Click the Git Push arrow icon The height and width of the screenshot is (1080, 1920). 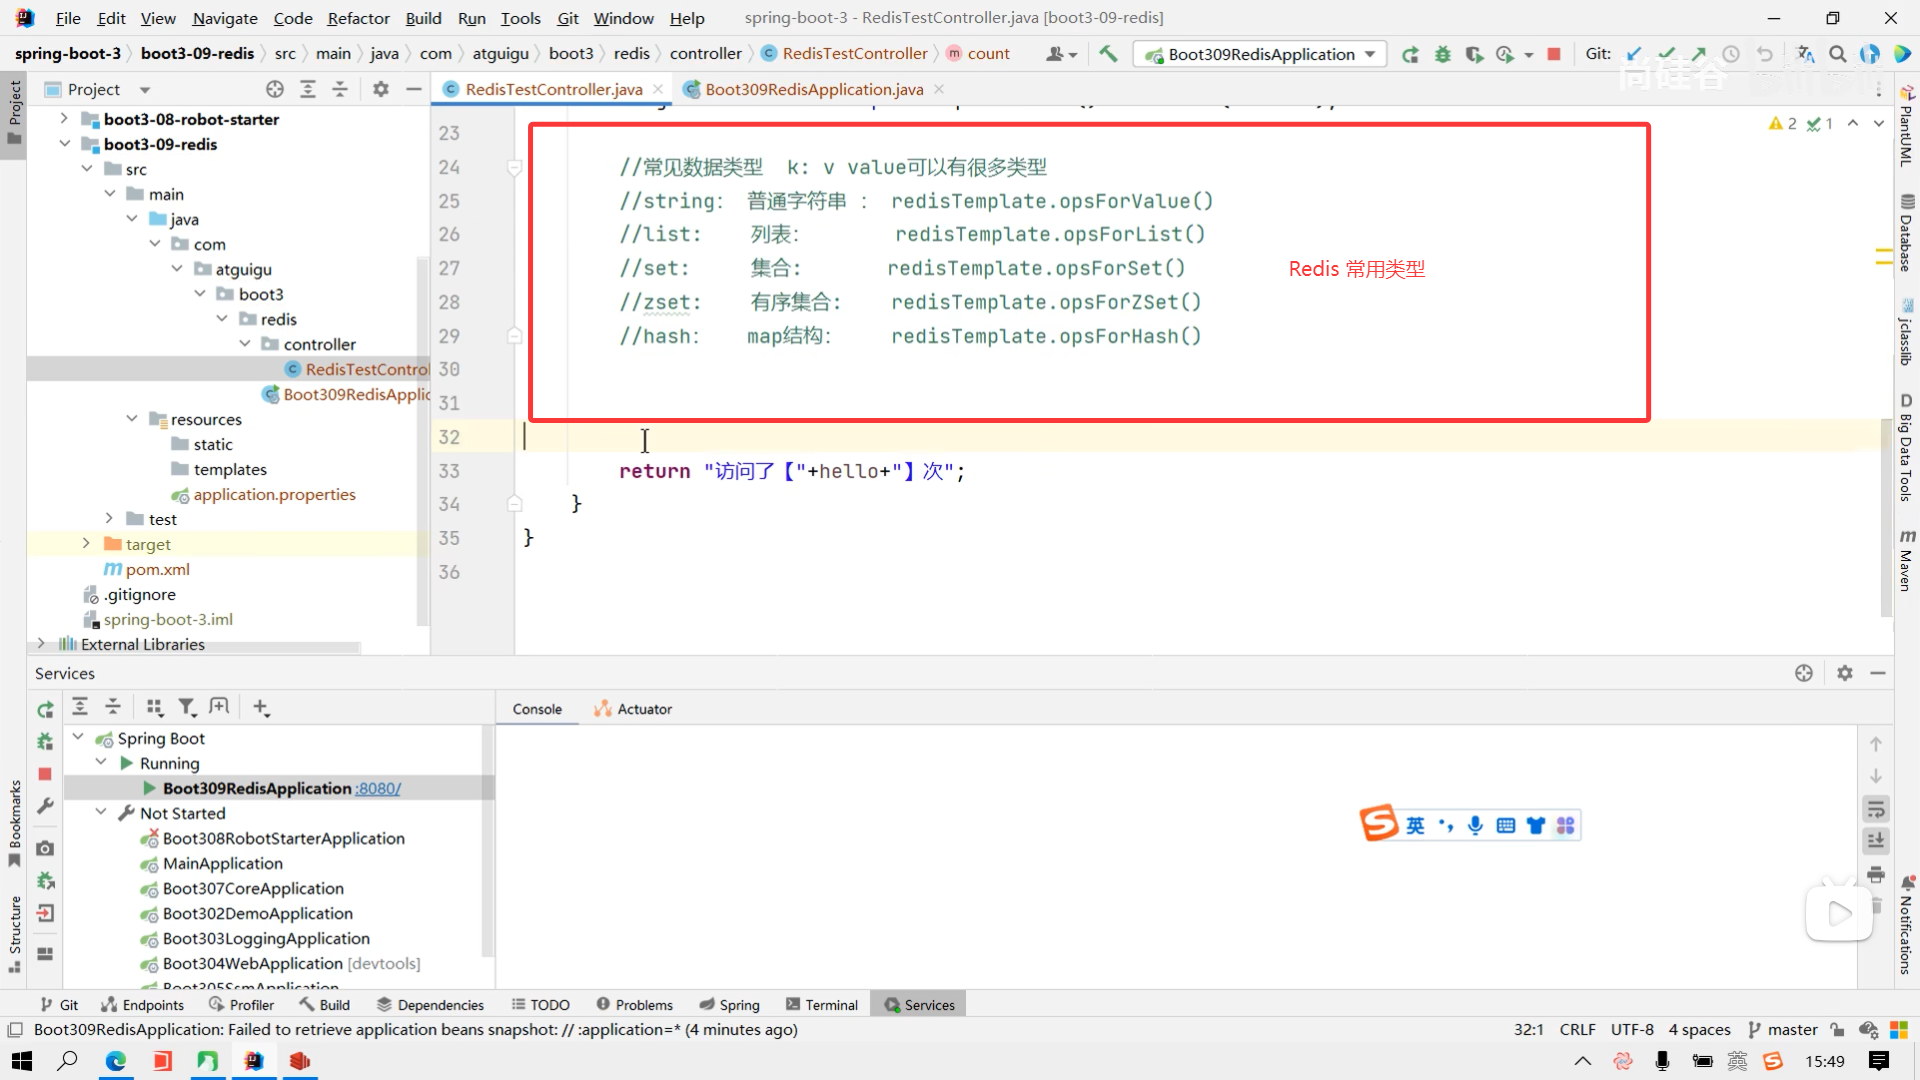(x=1699, y=54)
